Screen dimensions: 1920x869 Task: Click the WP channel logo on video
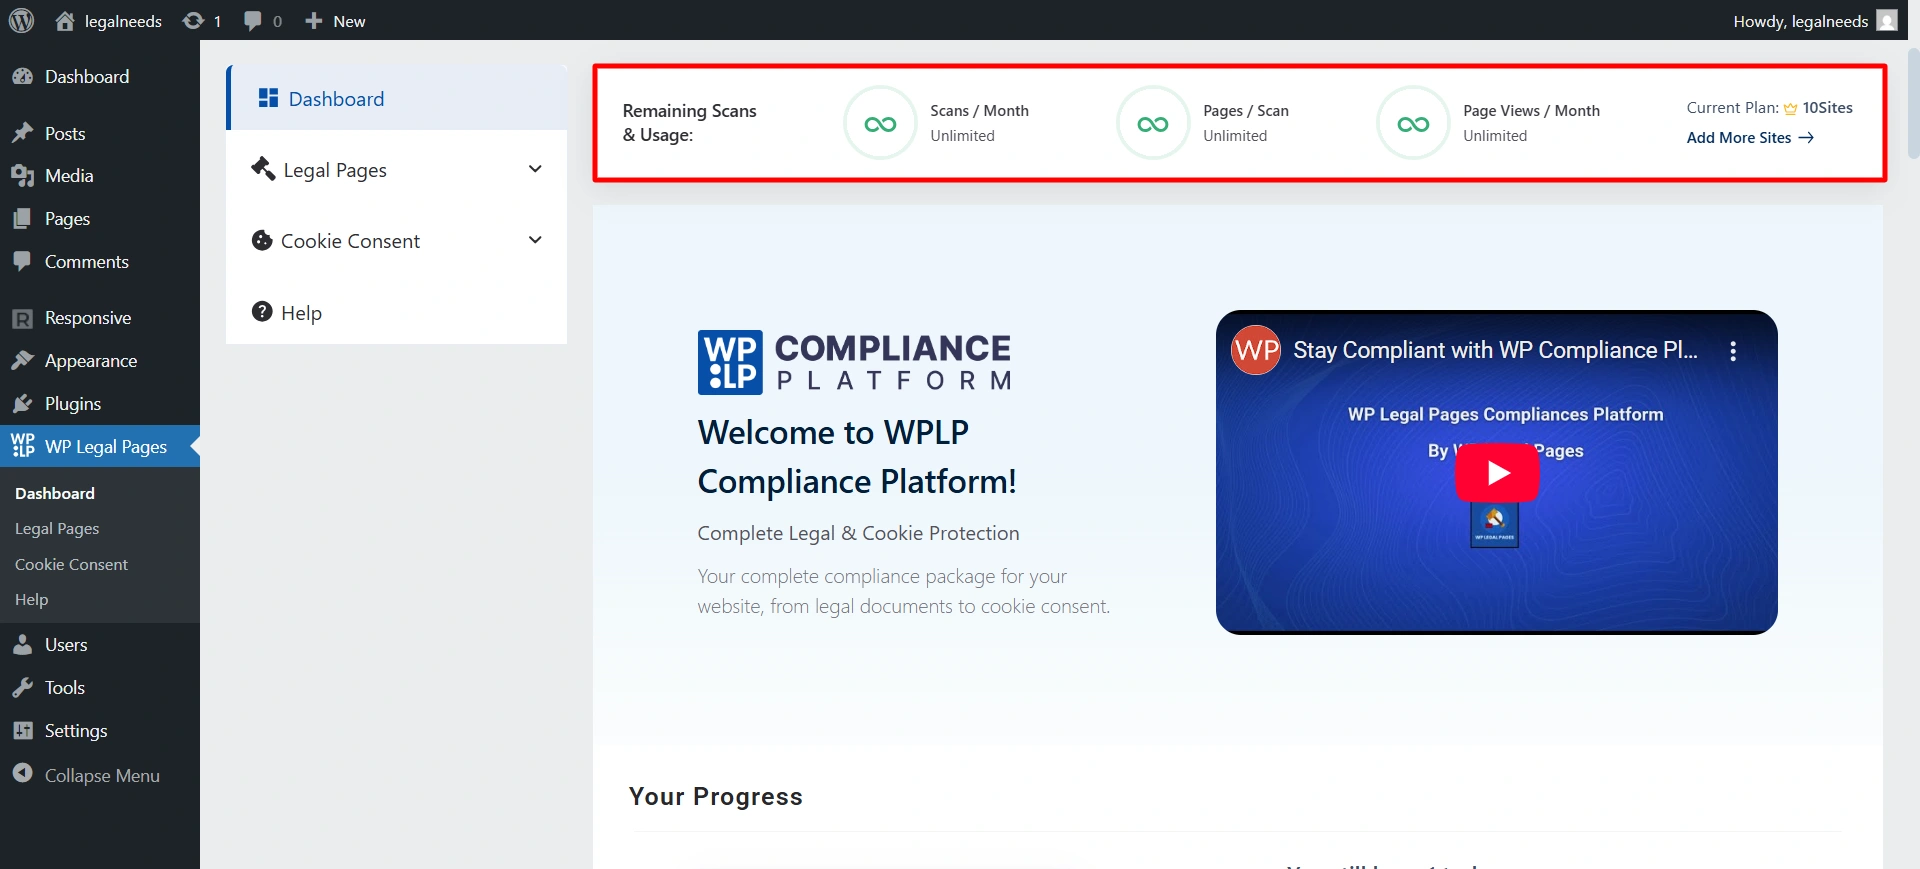point(1256,350)
